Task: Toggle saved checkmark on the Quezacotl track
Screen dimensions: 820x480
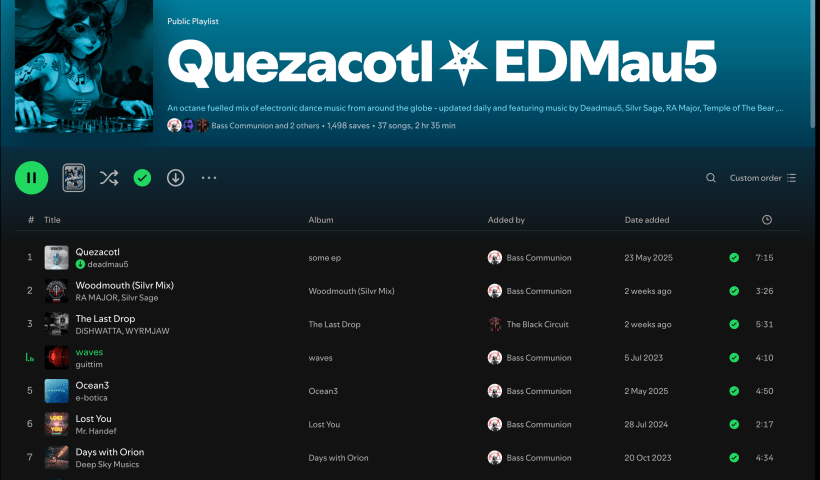Action: 734,258
